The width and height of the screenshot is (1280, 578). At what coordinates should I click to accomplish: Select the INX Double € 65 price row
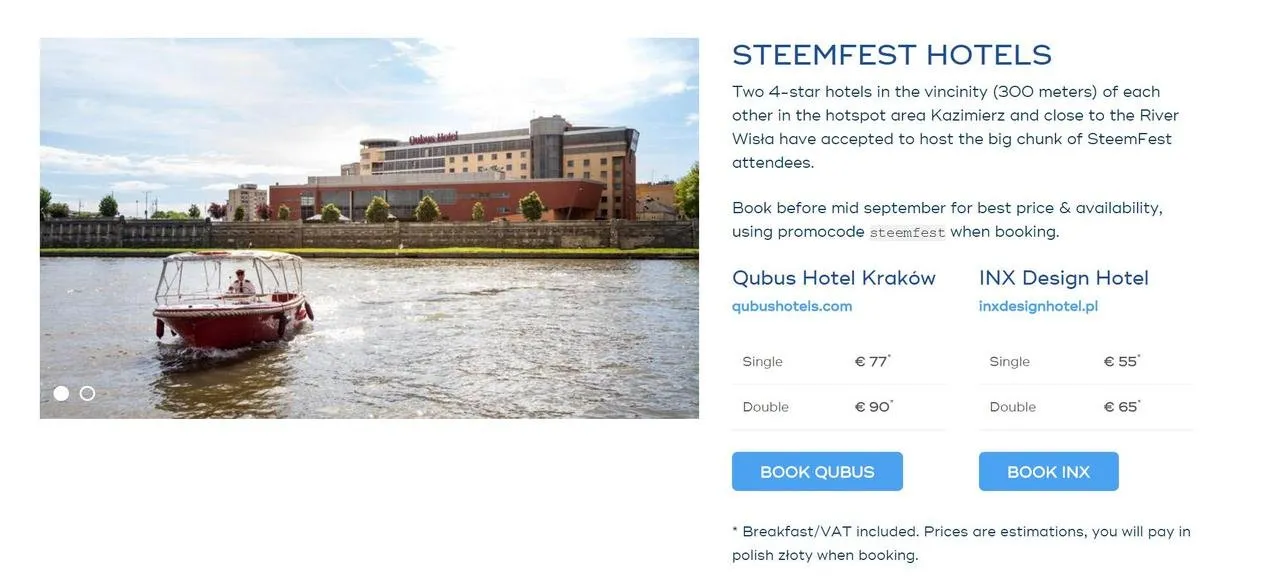pos(1085,407)
